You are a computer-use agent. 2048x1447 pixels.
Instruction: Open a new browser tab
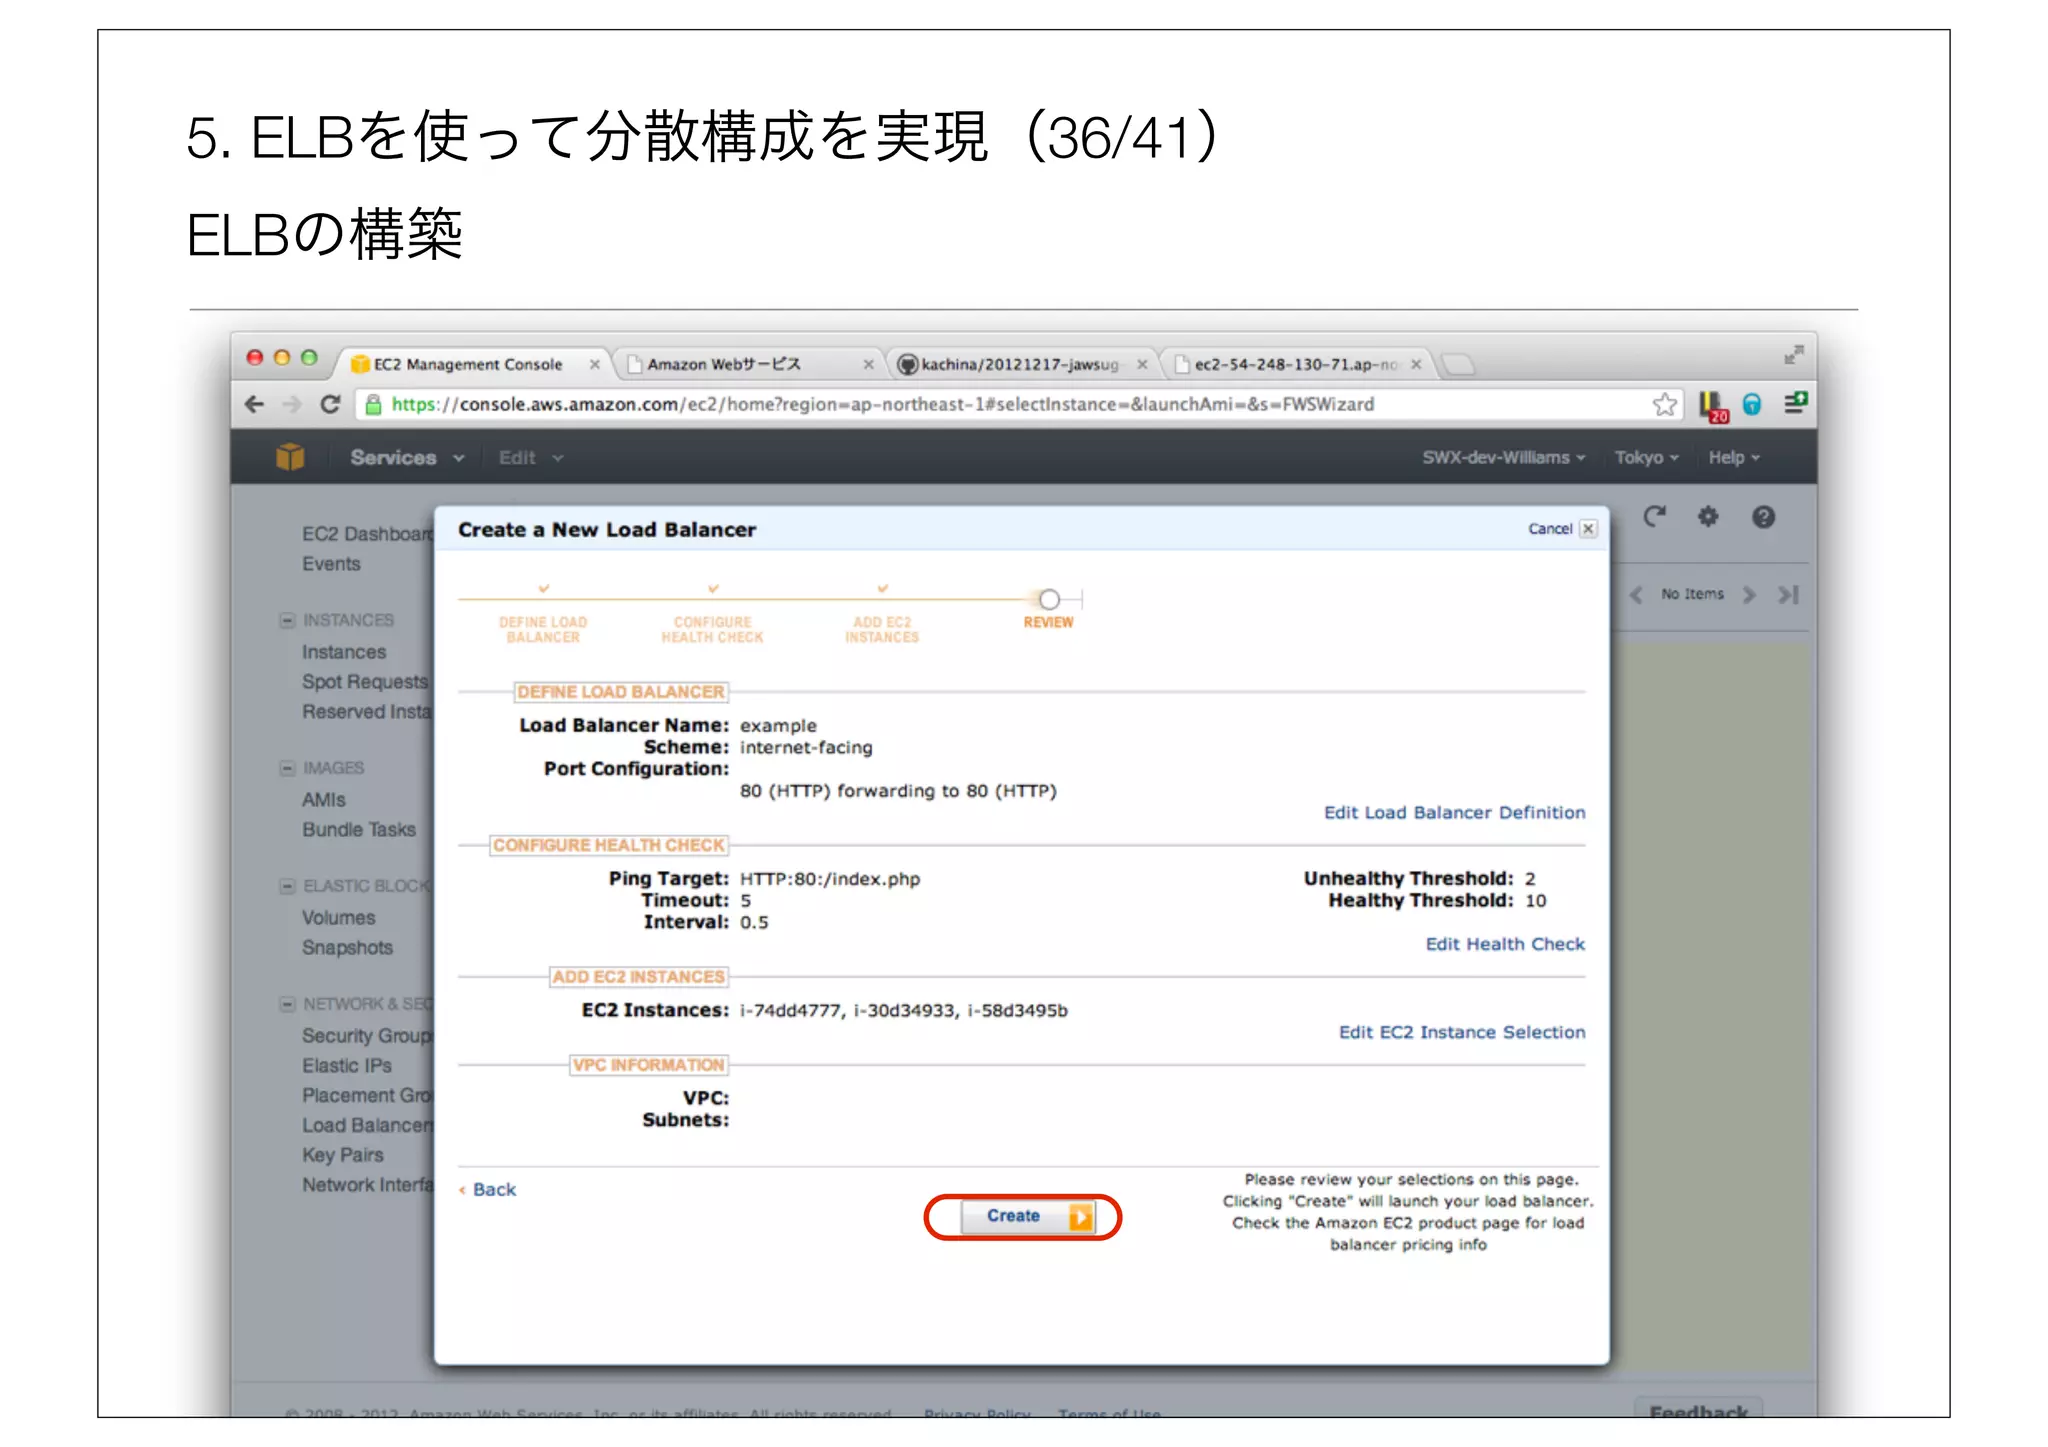[1459, 364]
